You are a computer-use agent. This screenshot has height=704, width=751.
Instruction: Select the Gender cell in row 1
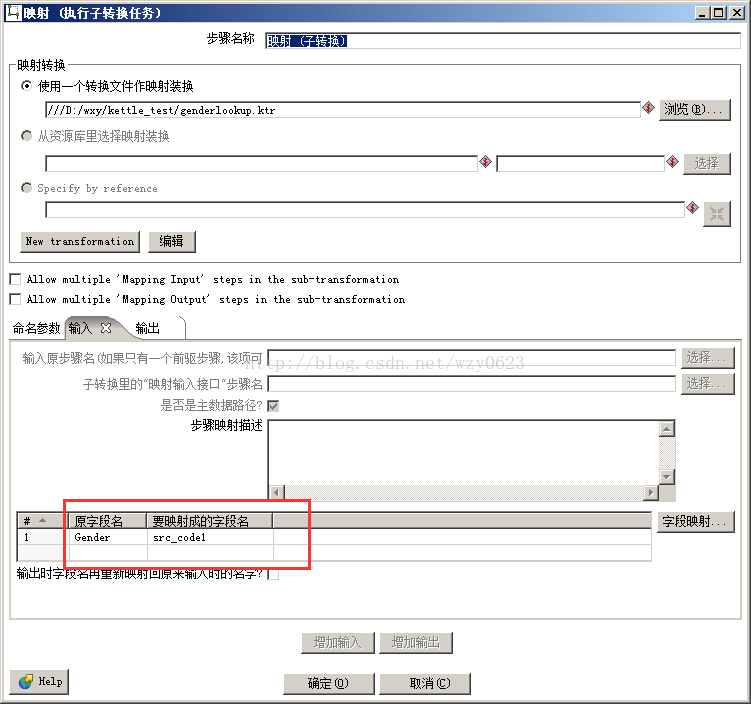108,537
